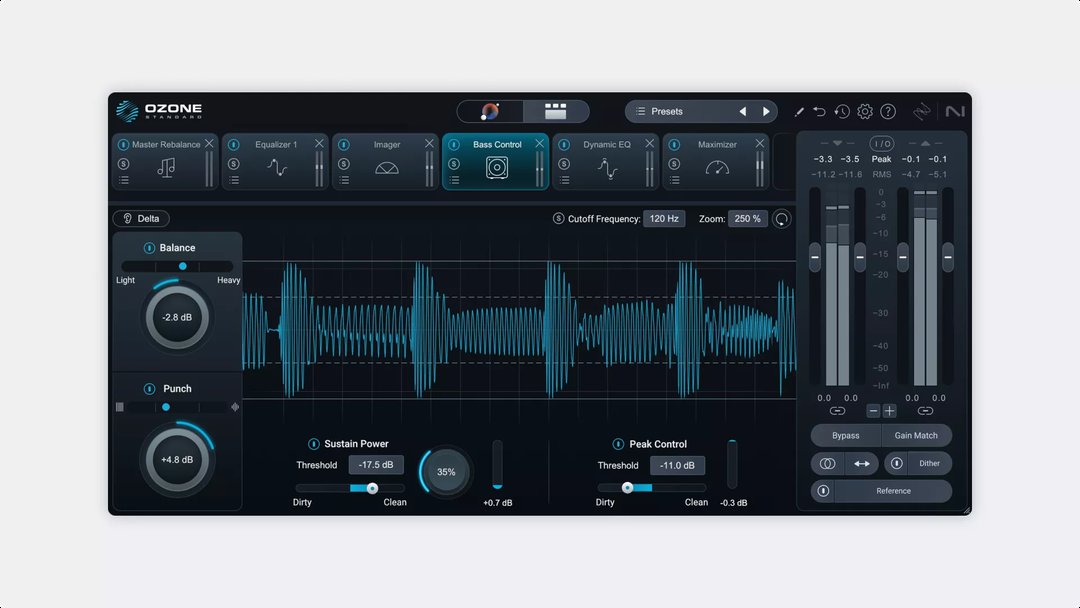Screen dimensions: 1080x608
Task: Switch to the Master Rebalance module
Action: coord(166,145)
